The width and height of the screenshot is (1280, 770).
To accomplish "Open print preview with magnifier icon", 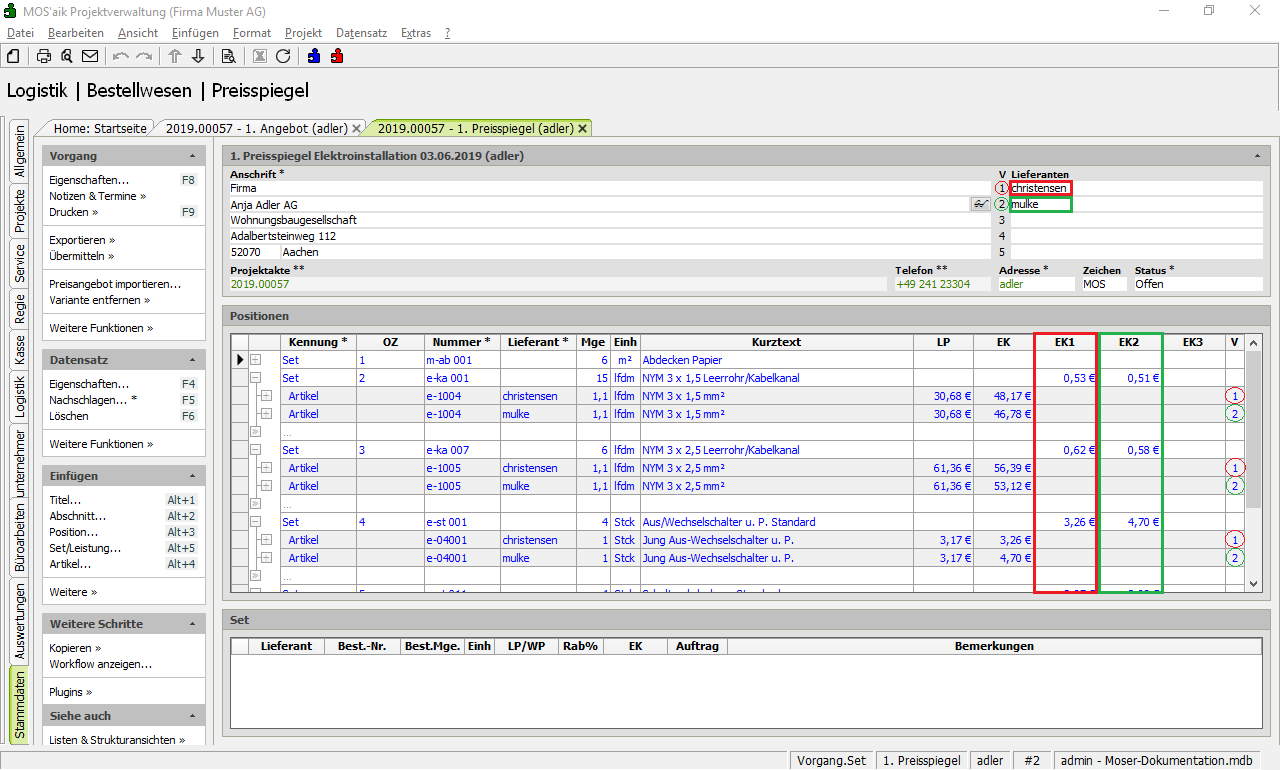I will (x=66, y=56).
